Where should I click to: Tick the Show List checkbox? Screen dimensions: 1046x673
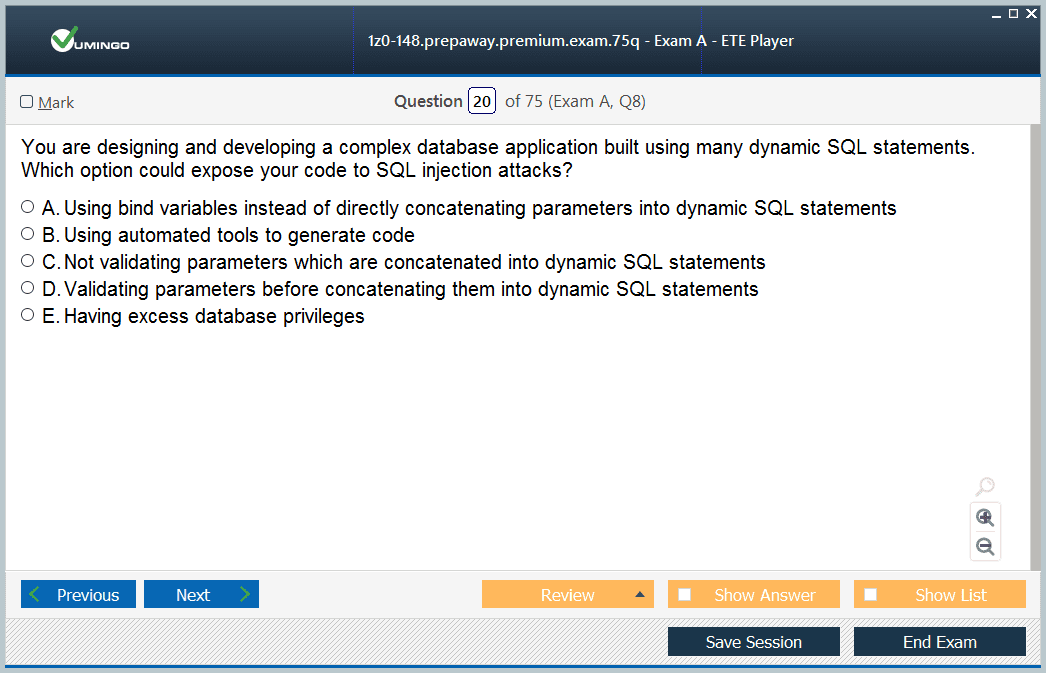(871, 594)
